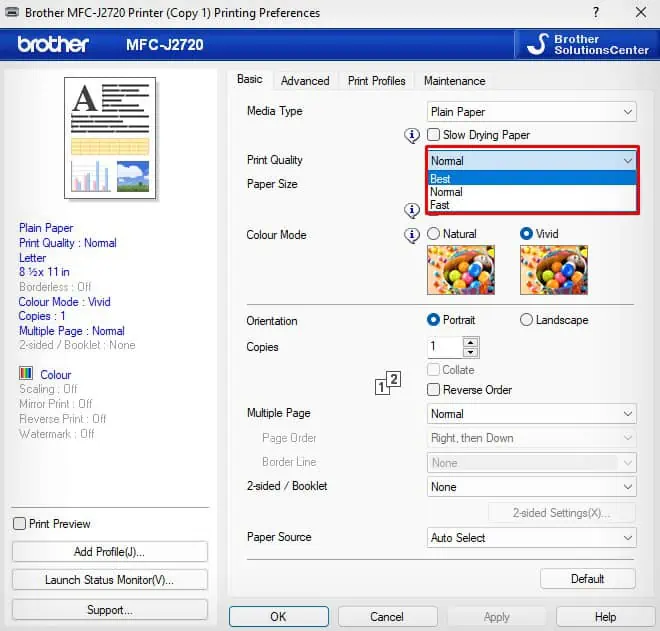Increase copies with the up stepper arrow

[471, 342]
